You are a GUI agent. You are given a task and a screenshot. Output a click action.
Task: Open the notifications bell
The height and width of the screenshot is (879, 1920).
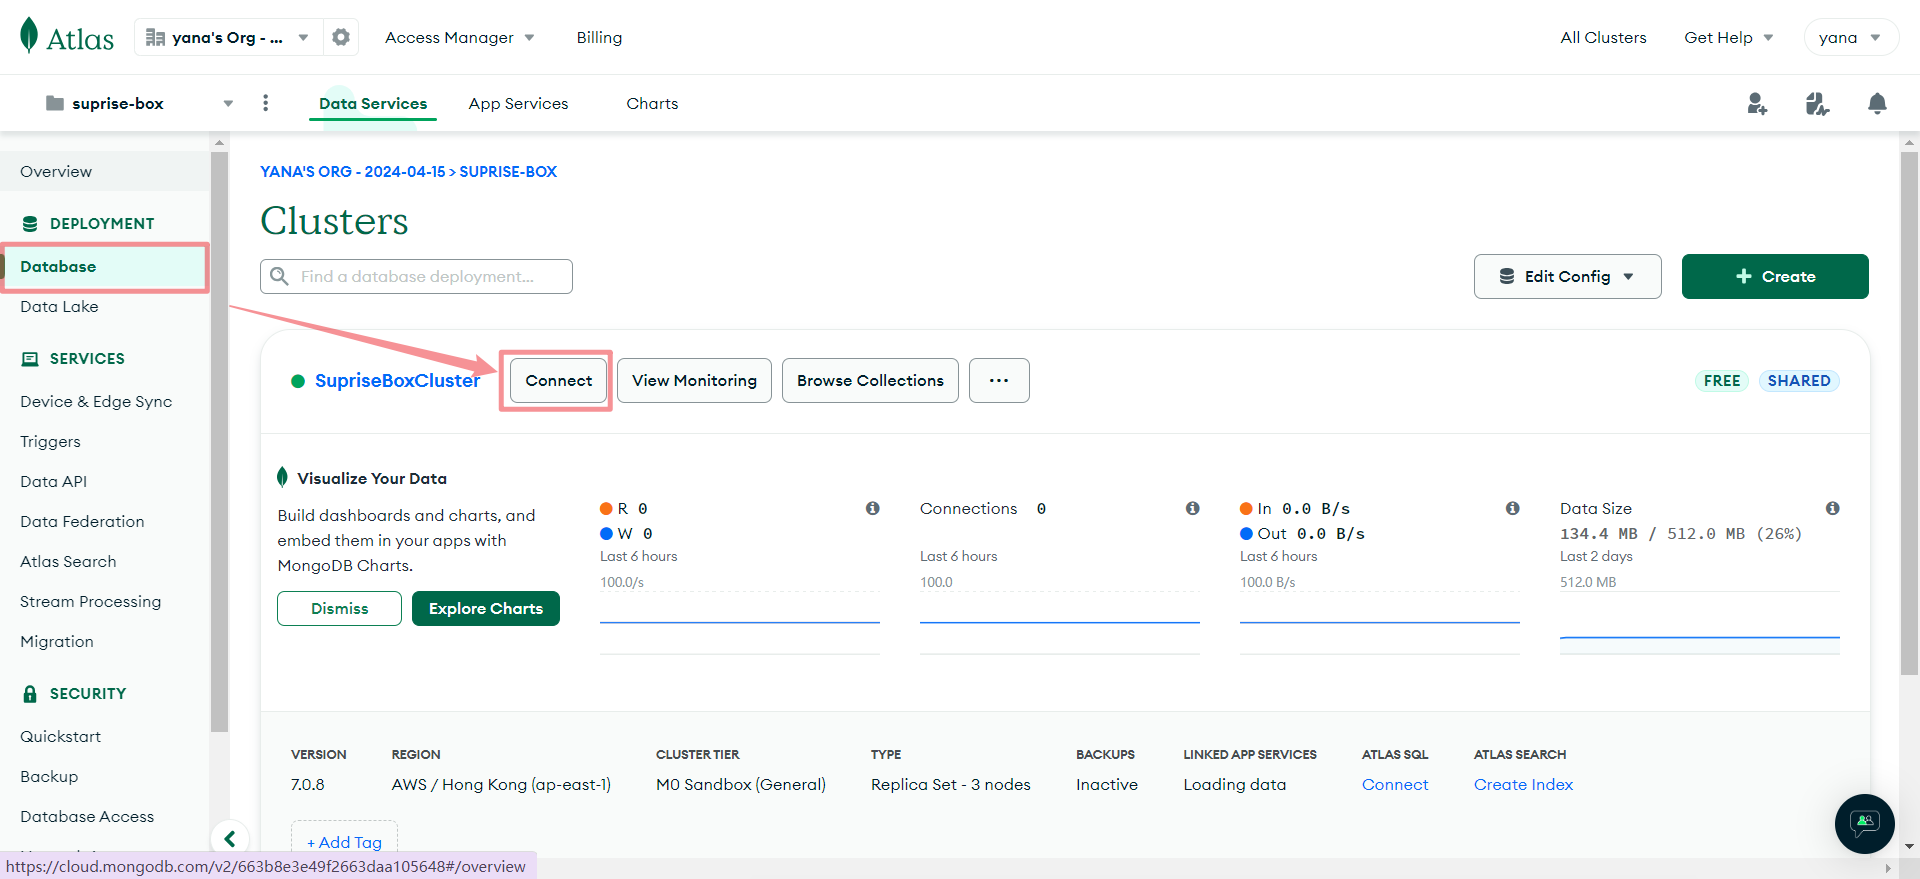[1877, 103]
